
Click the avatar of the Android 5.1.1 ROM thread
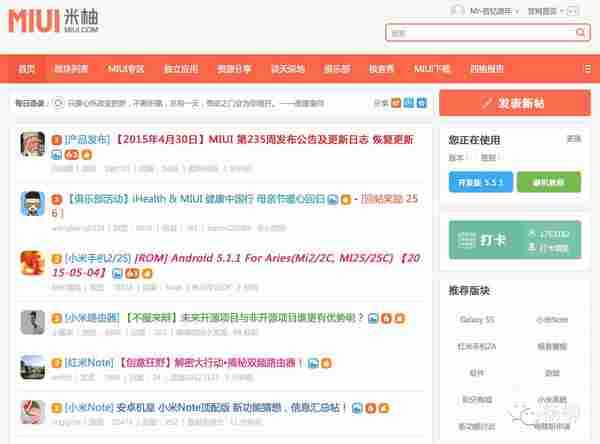click(x=32, y=263)
